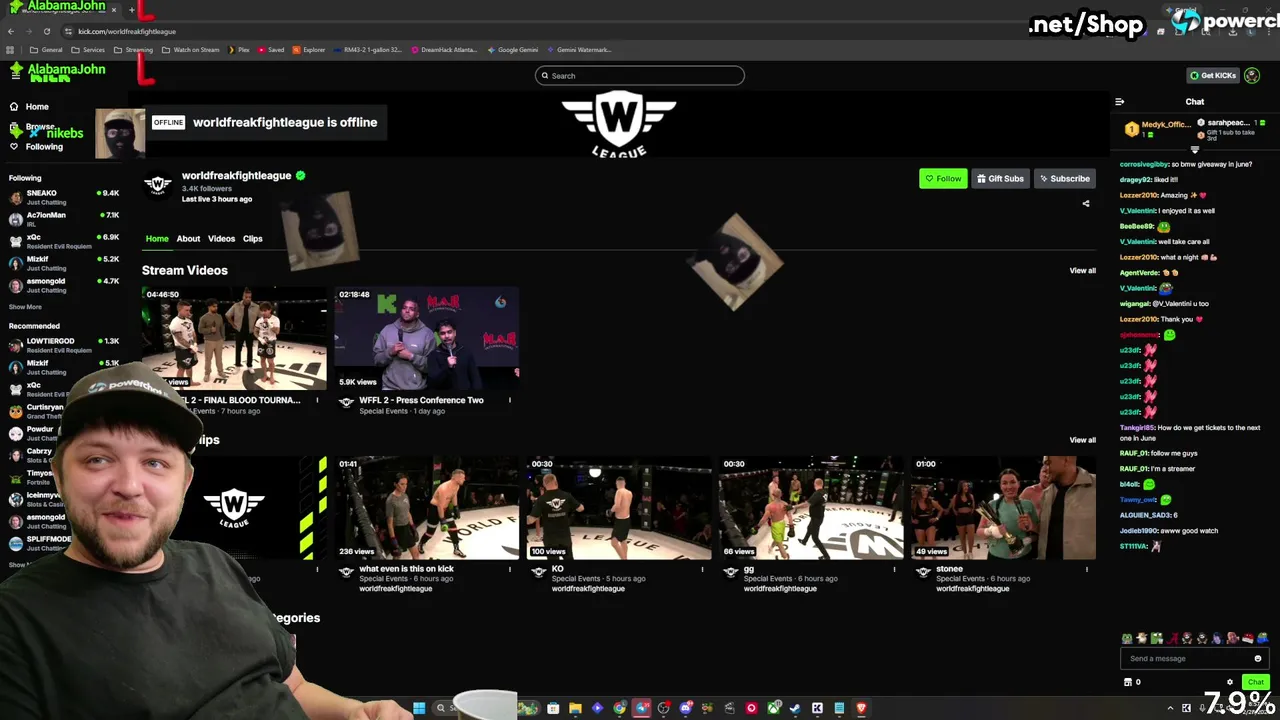
Task: Subscribe to the channel
Action: tap(1064, 179)
